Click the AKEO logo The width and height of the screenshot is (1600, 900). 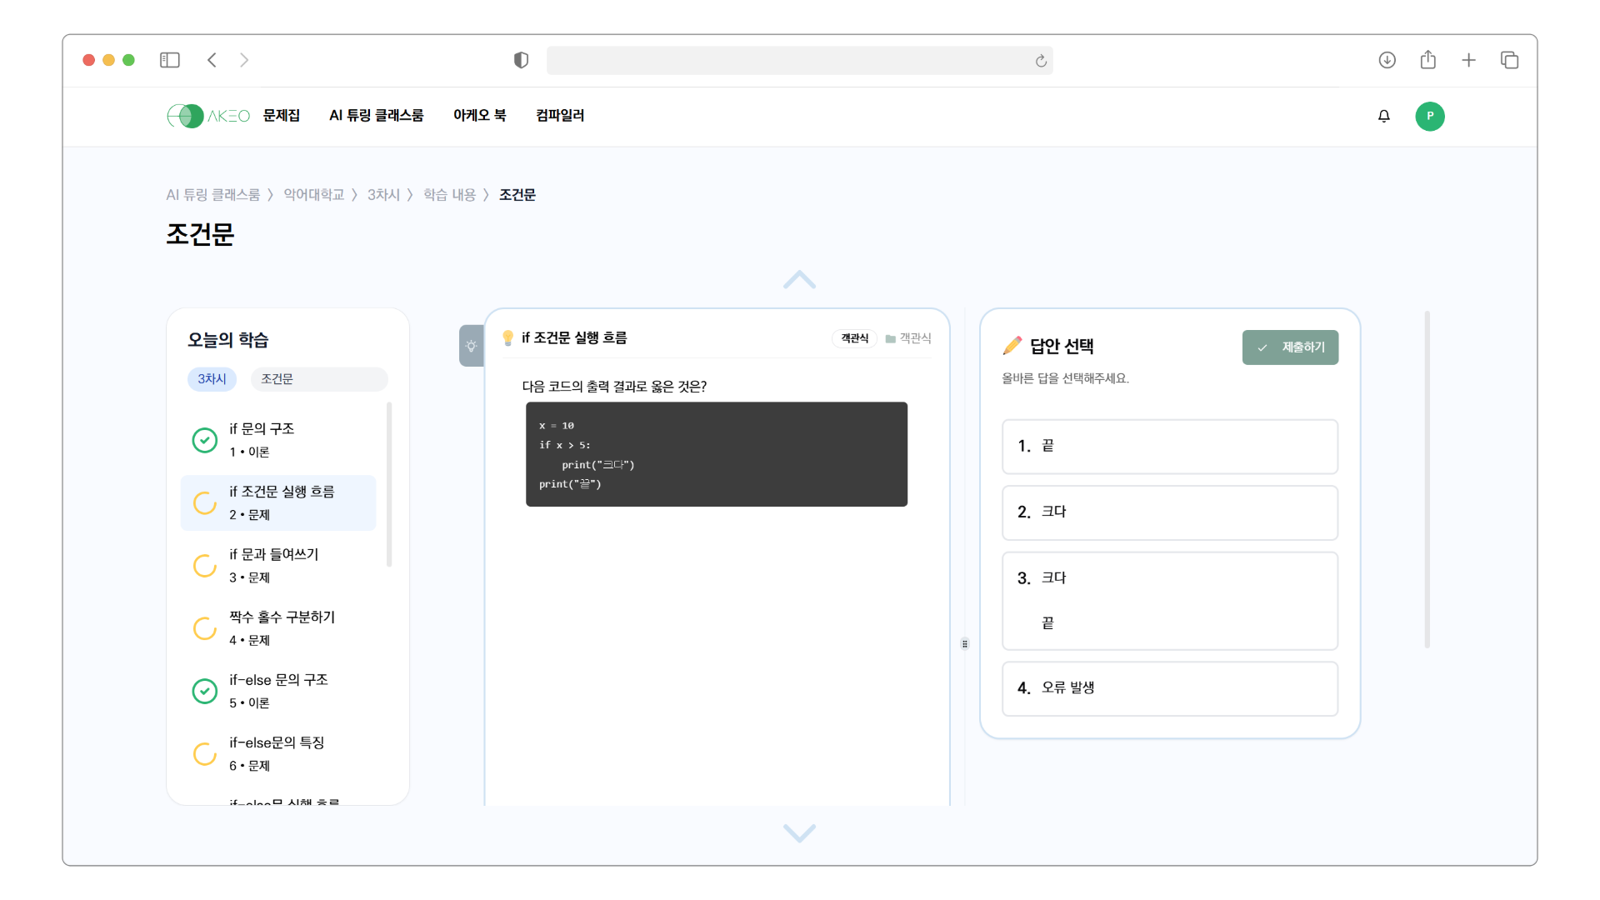tap(208, 116)
